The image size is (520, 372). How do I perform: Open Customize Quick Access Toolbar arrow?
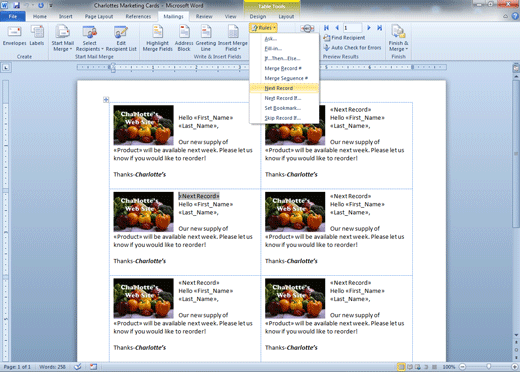point(51,5)
